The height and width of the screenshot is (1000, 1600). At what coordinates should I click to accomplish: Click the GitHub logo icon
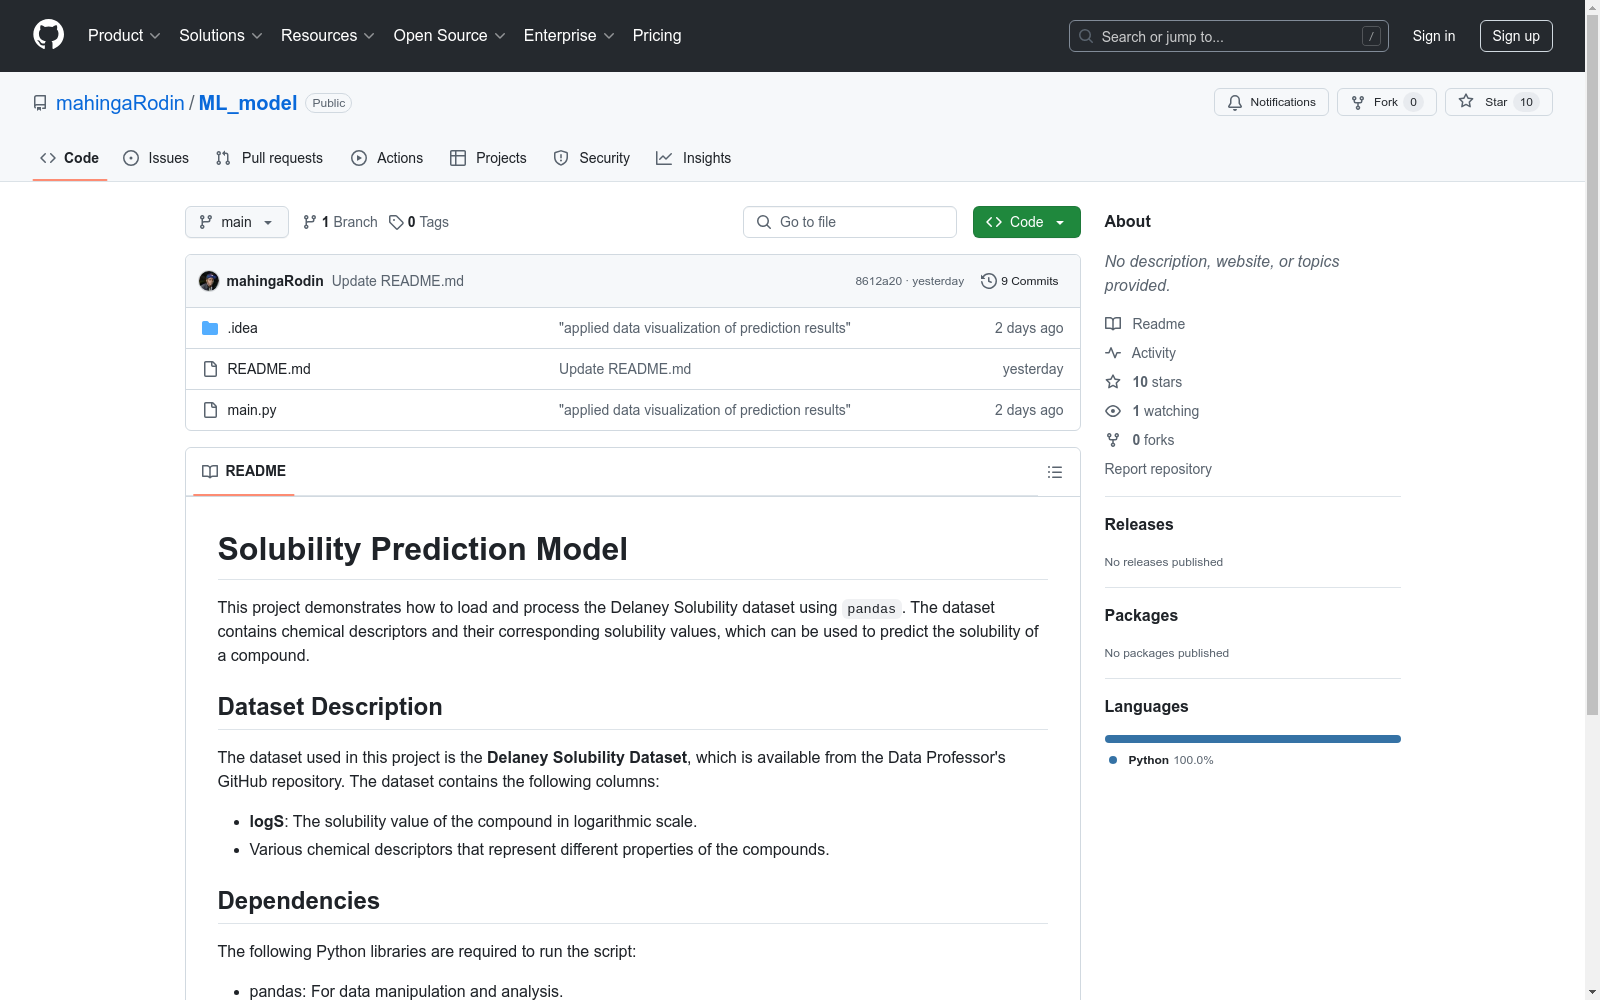click(x=48, y=35)
